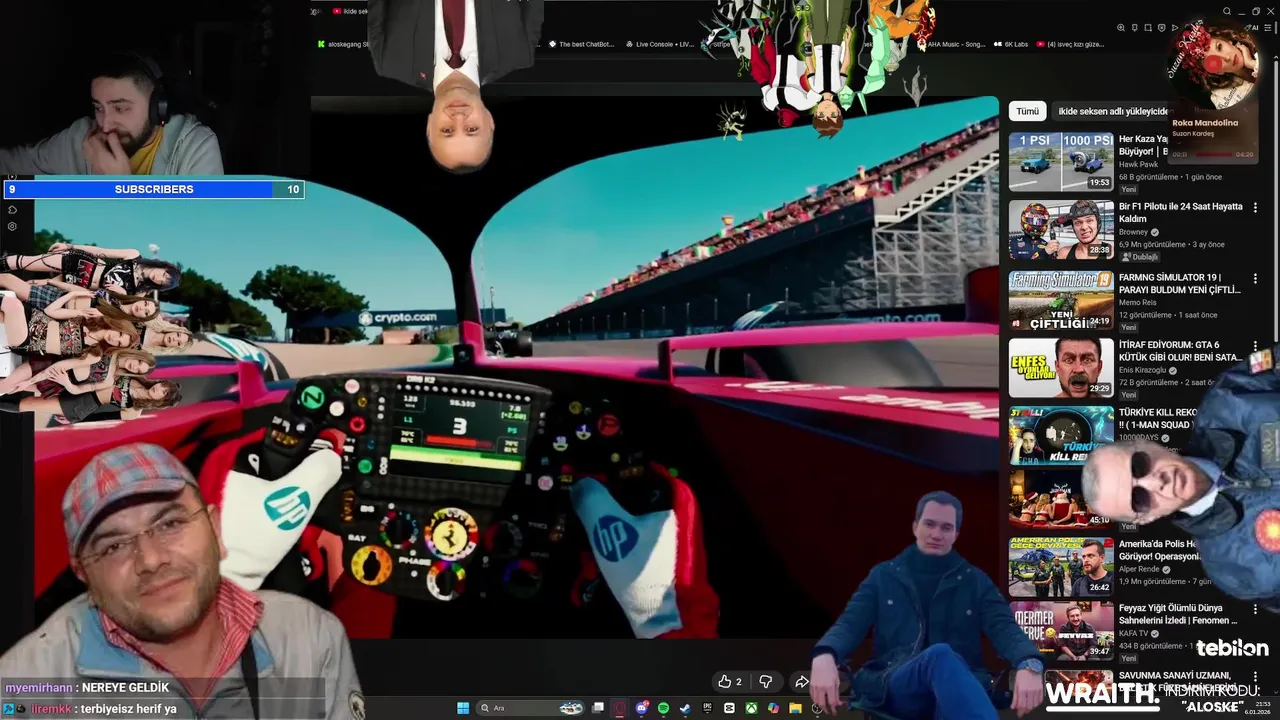Click the YouTube like thumbs-up button
This screenshot has width=1280, height=720.
click(725, 681)
